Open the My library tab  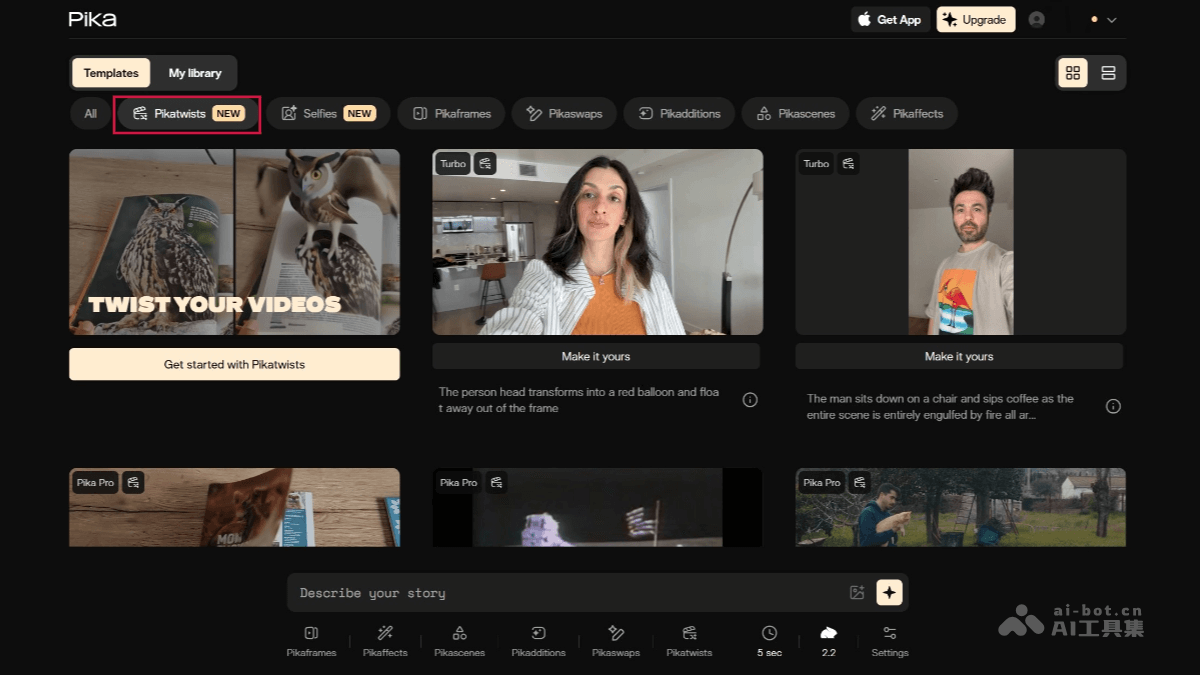[195, 73]
